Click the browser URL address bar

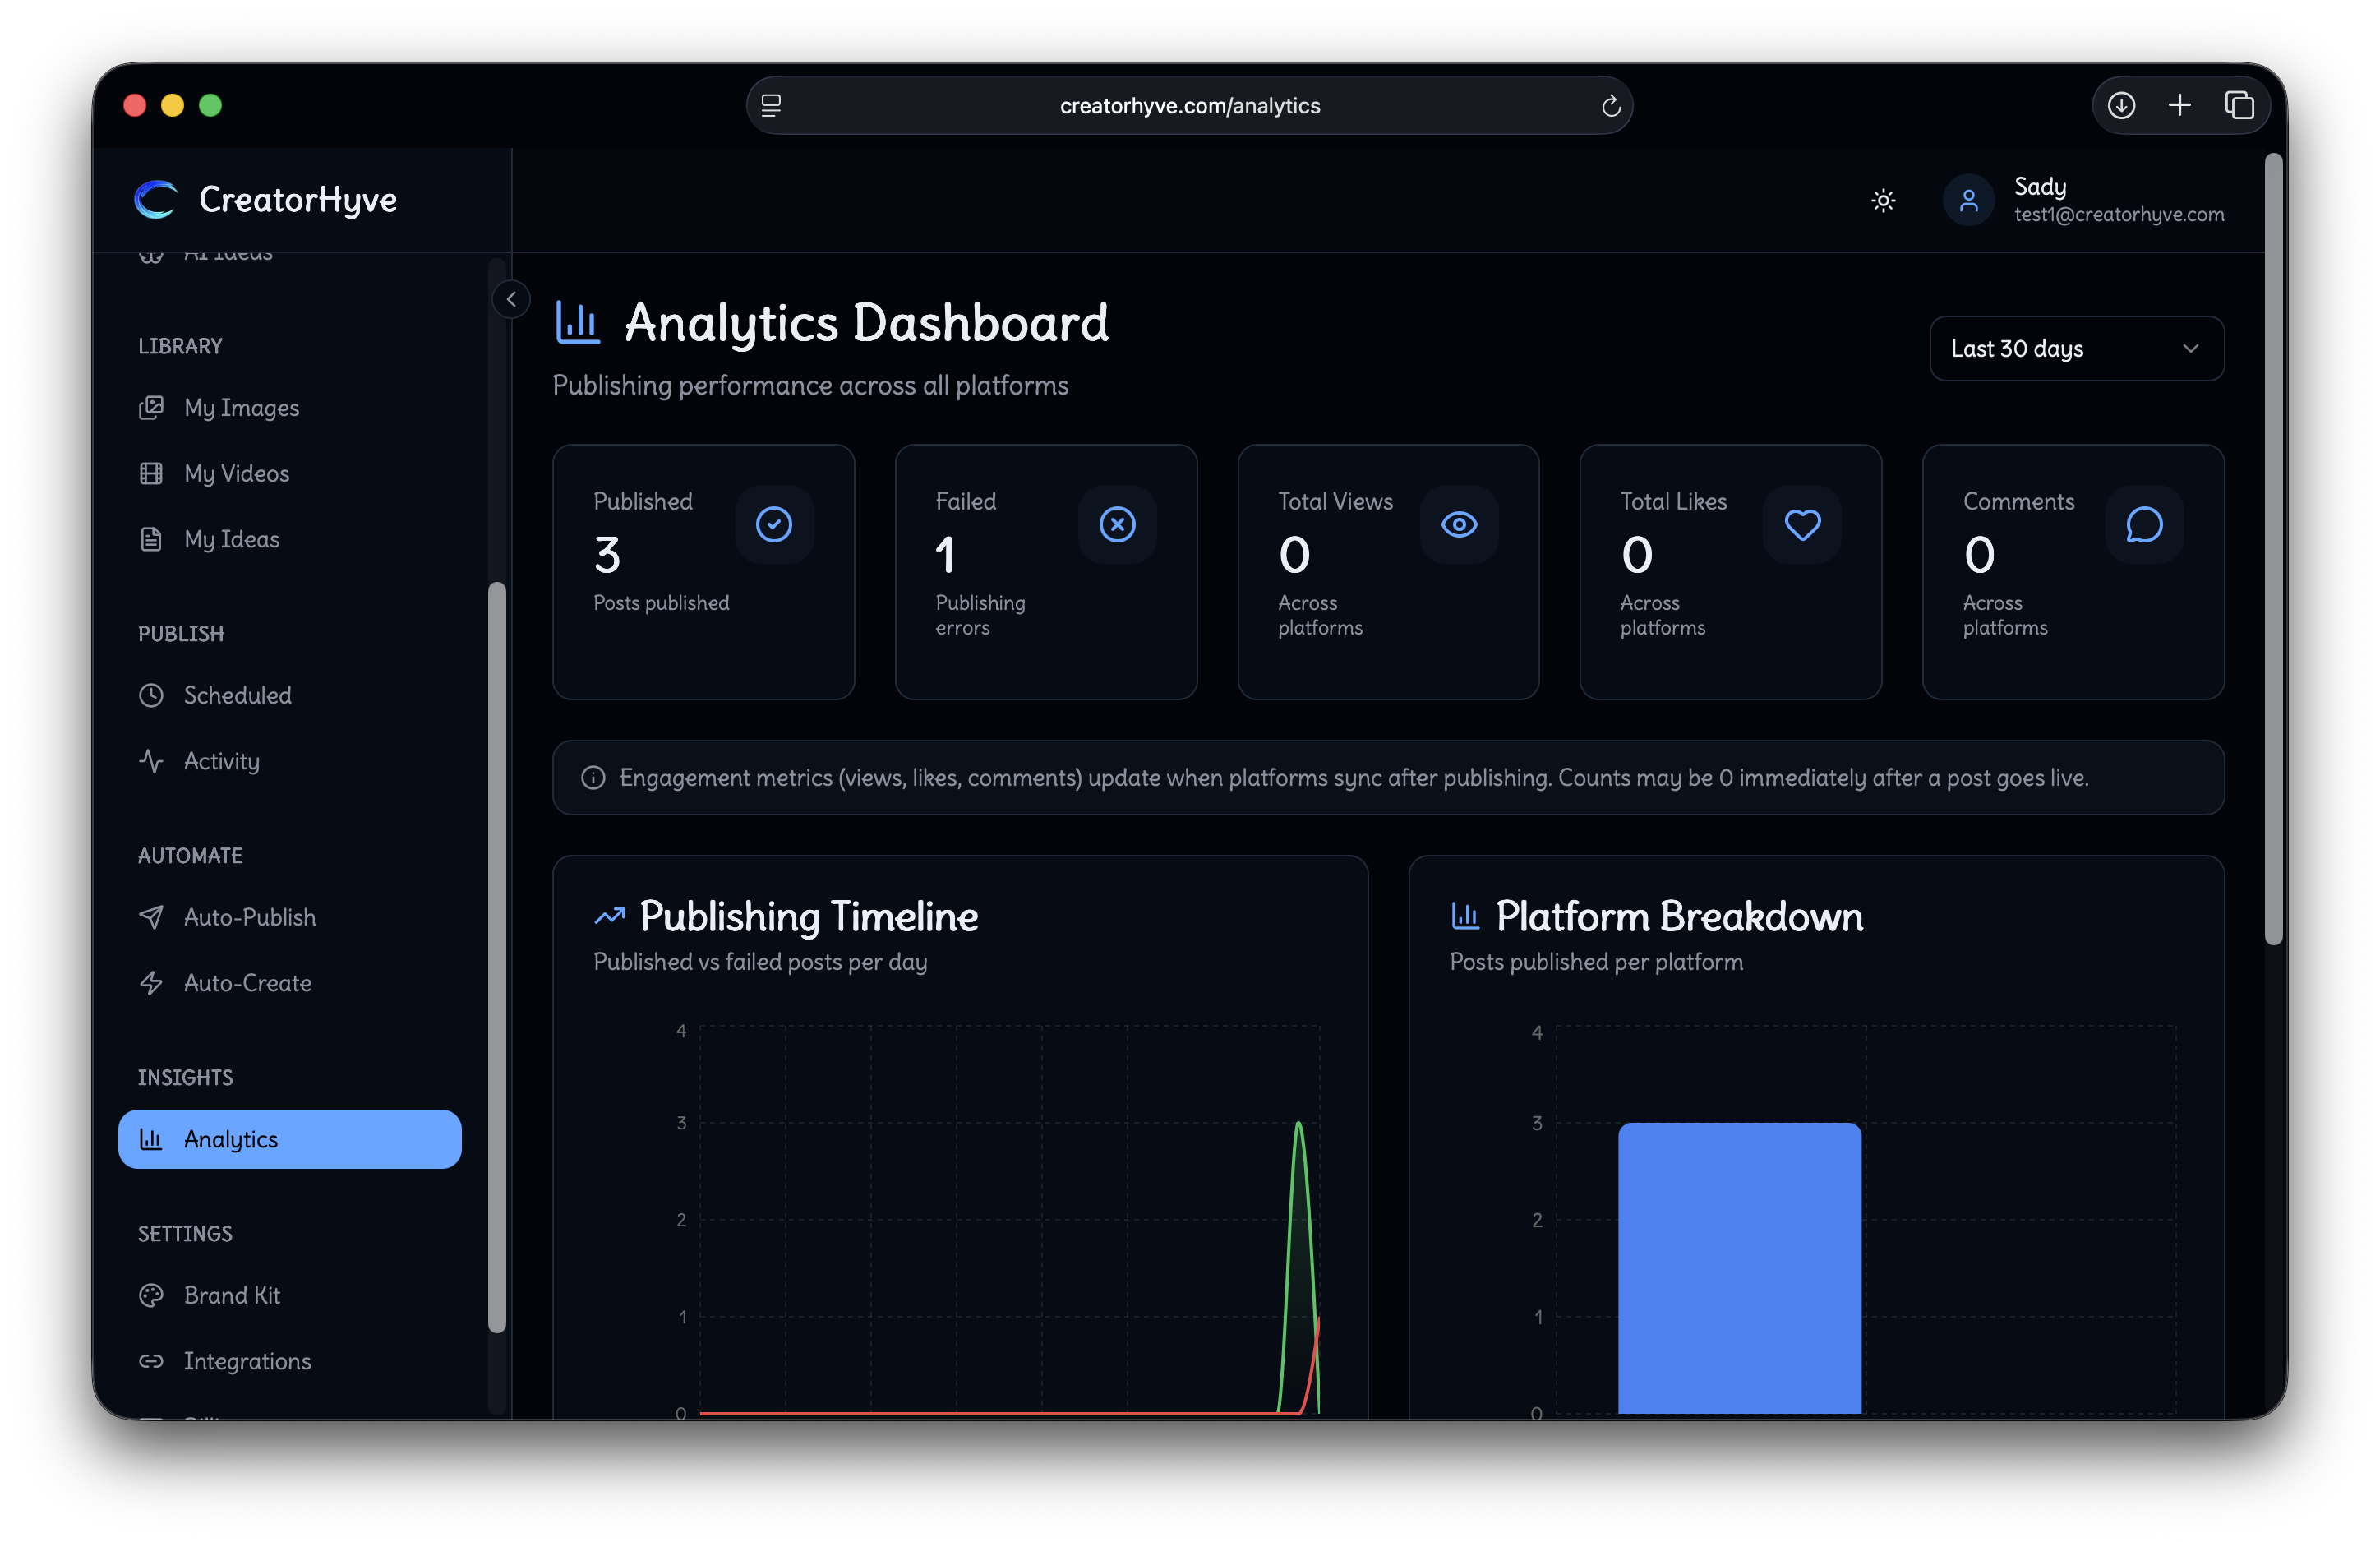[1189, 106]
